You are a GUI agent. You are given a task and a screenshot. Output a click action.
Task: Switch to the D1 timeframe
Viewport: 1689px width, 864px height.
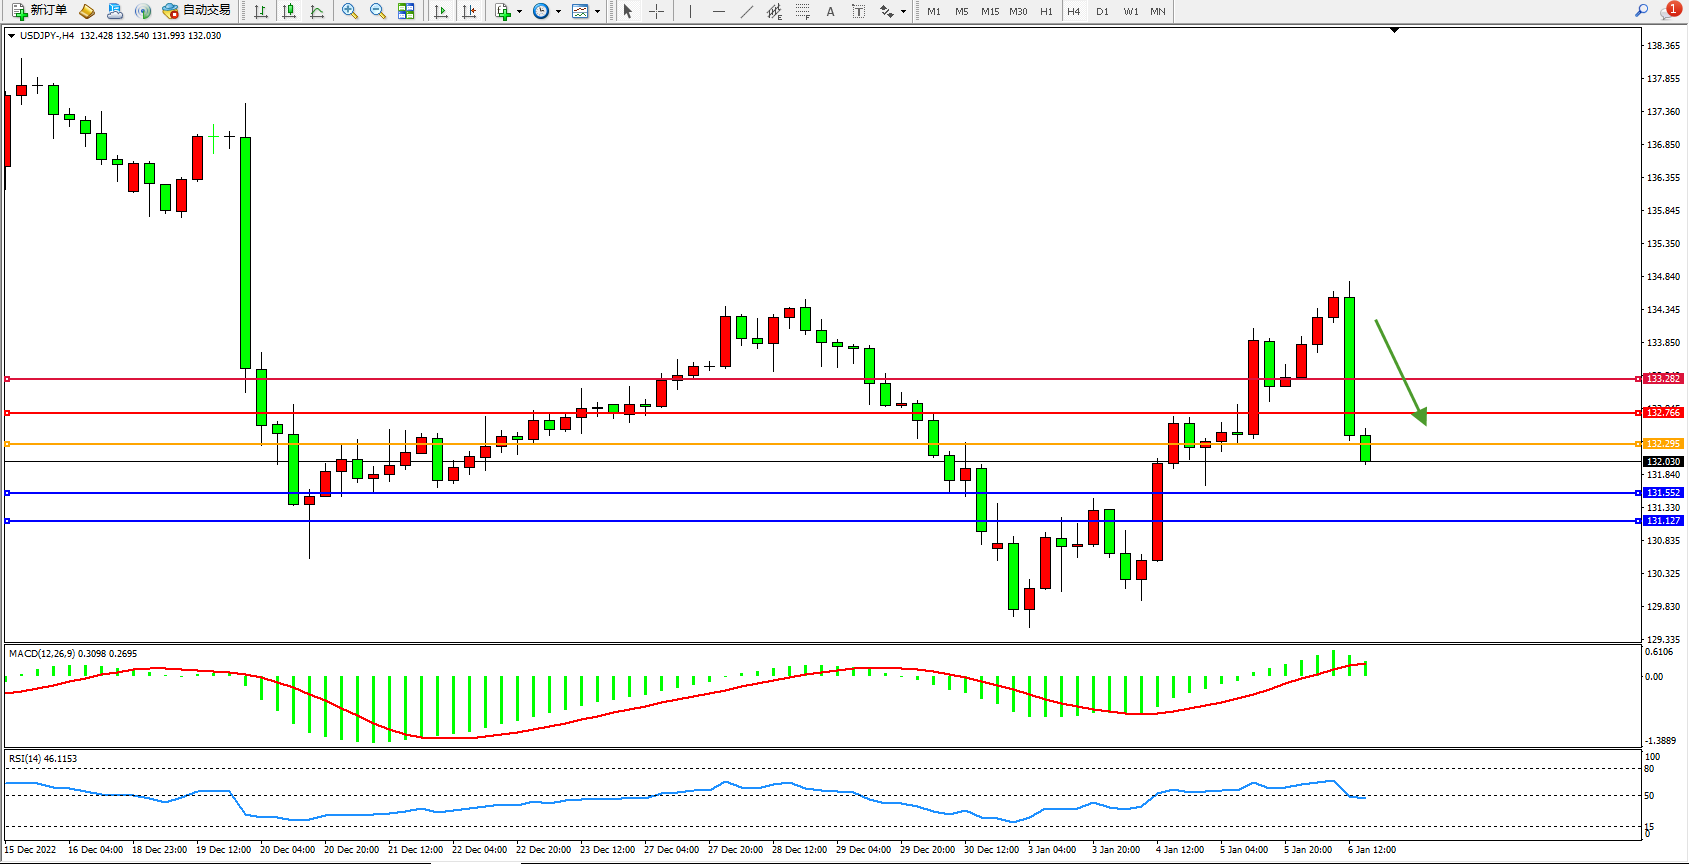point(1102,11)
